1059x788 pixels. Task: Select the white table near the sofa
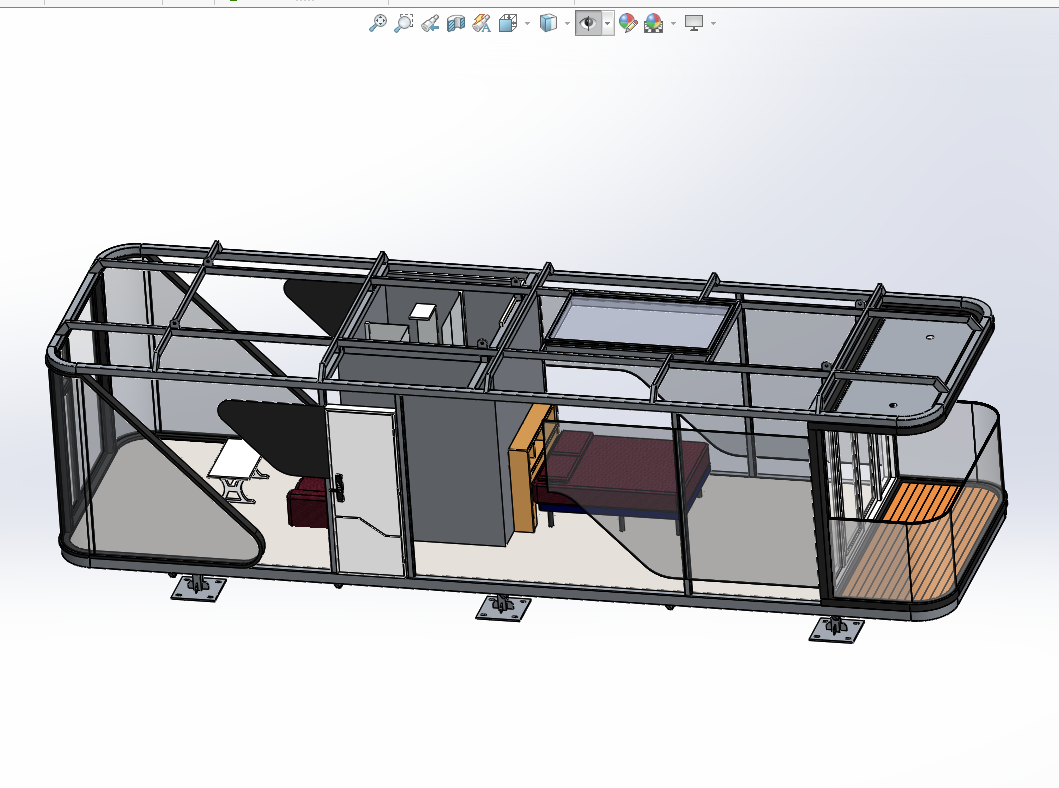pyautogui.click(x=236, y=461)
